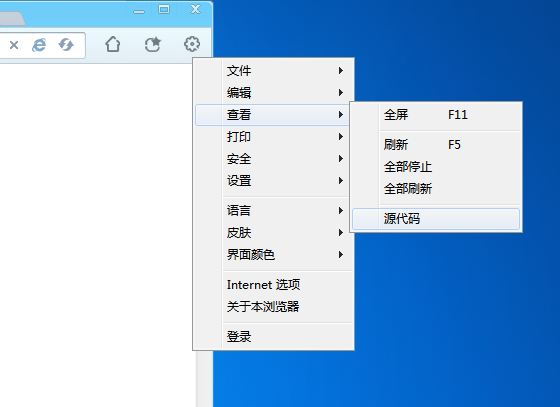Expand the arrow beside 语言
Image resolution: width=560 pixels, height=407 pixels.
[x=341, y=211]
